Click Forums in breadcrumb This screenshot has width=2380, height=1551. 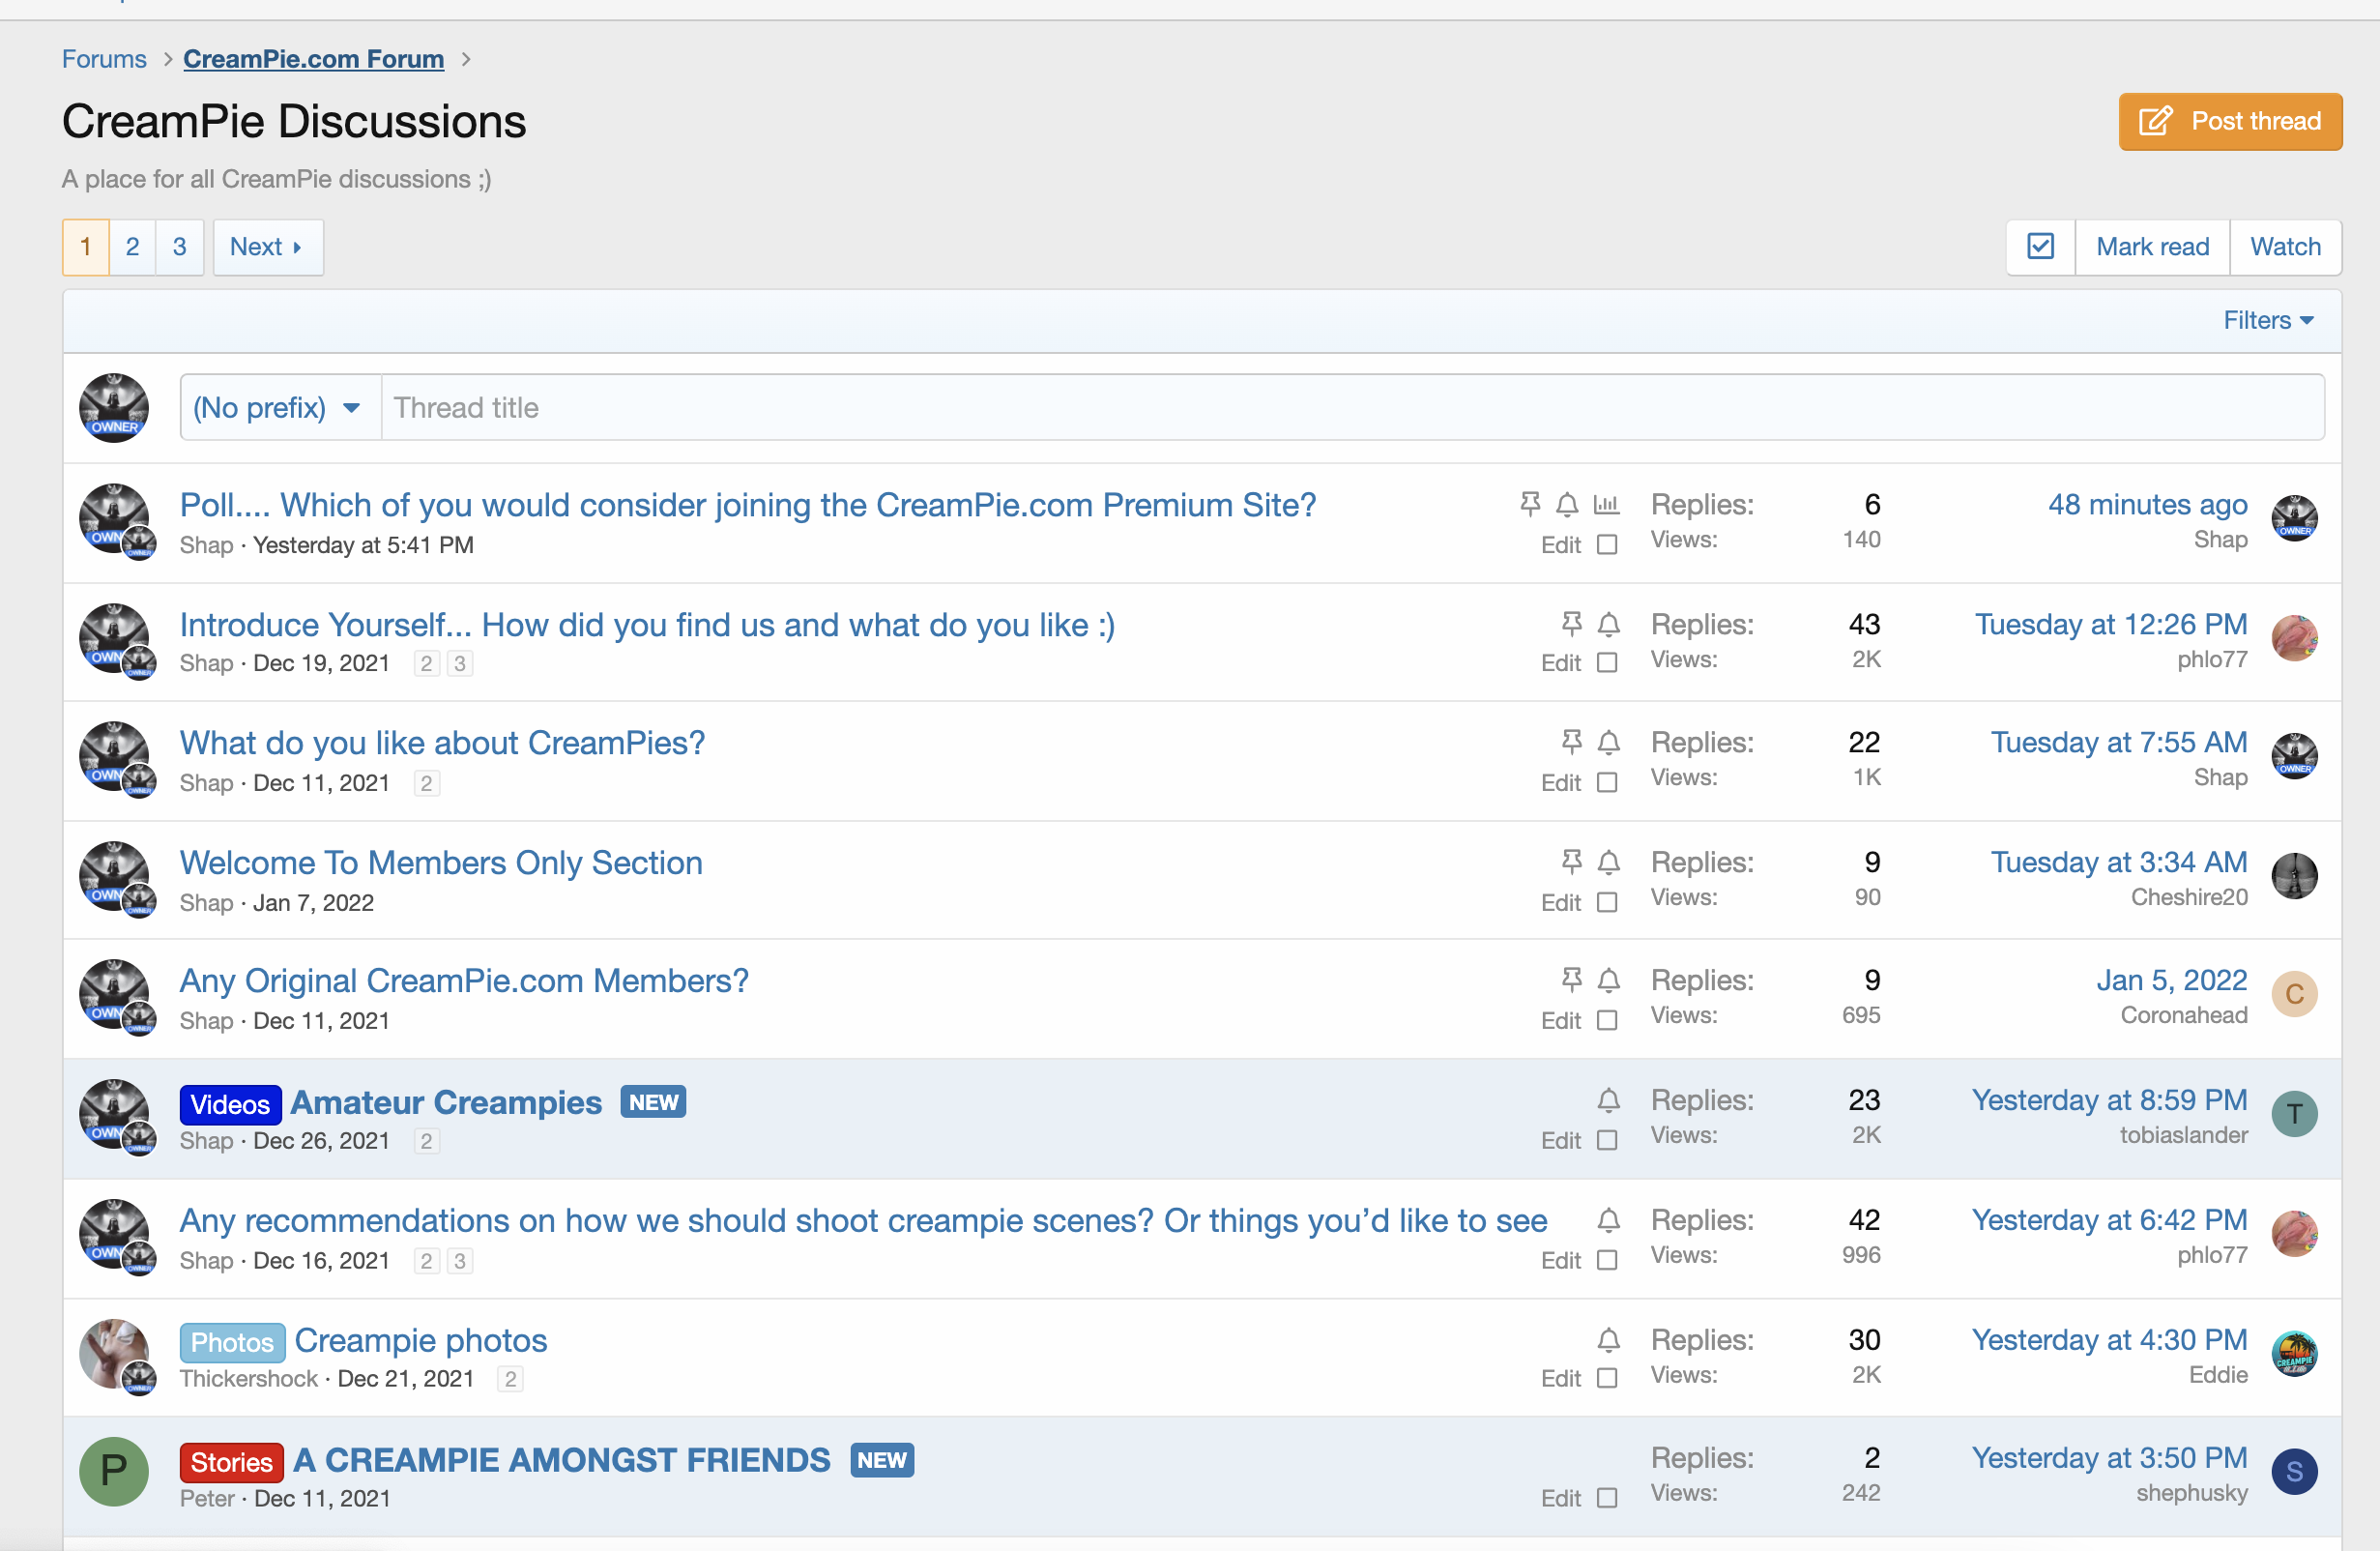104,59
